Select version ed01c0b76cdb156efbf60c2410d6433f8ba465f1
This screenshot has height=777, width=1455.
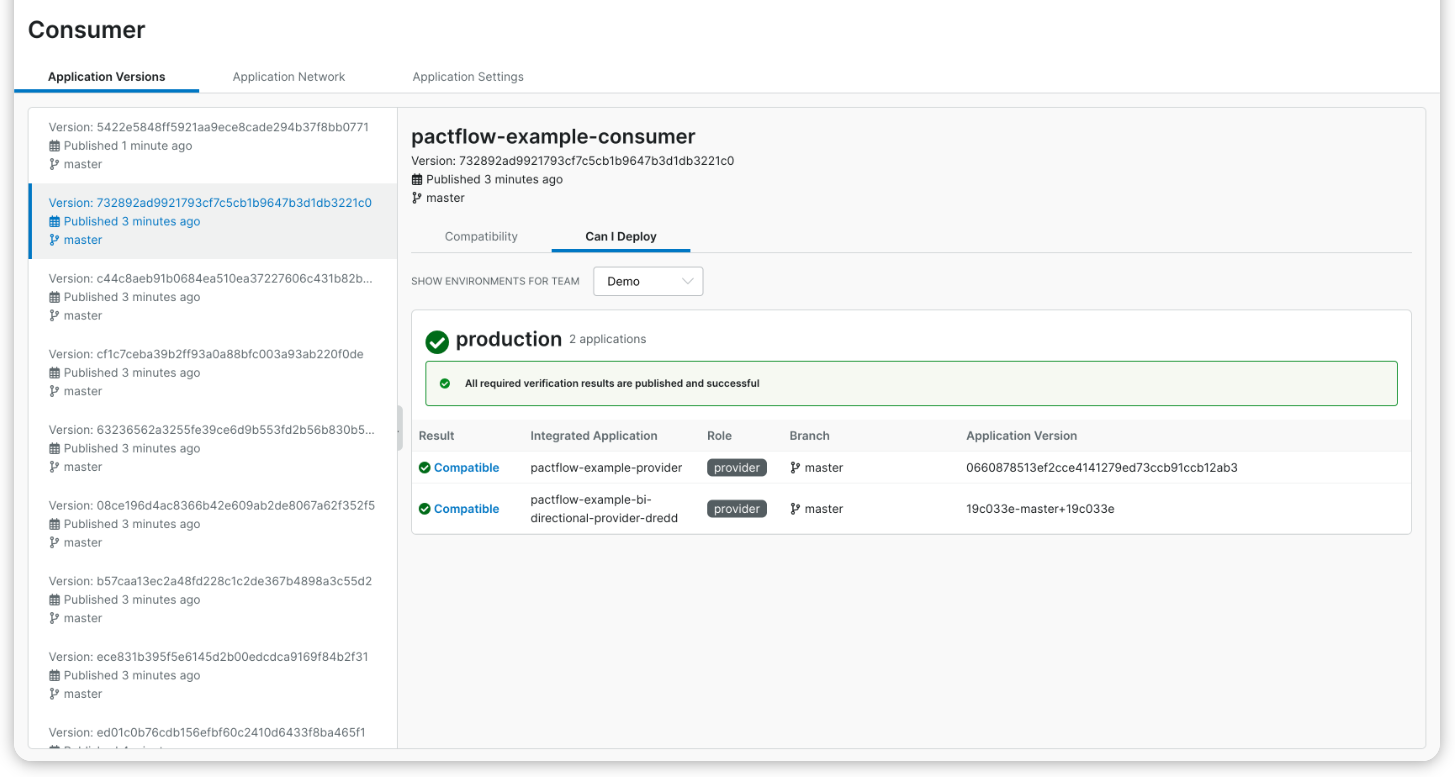pyautogui.click(x=213, y=732)
